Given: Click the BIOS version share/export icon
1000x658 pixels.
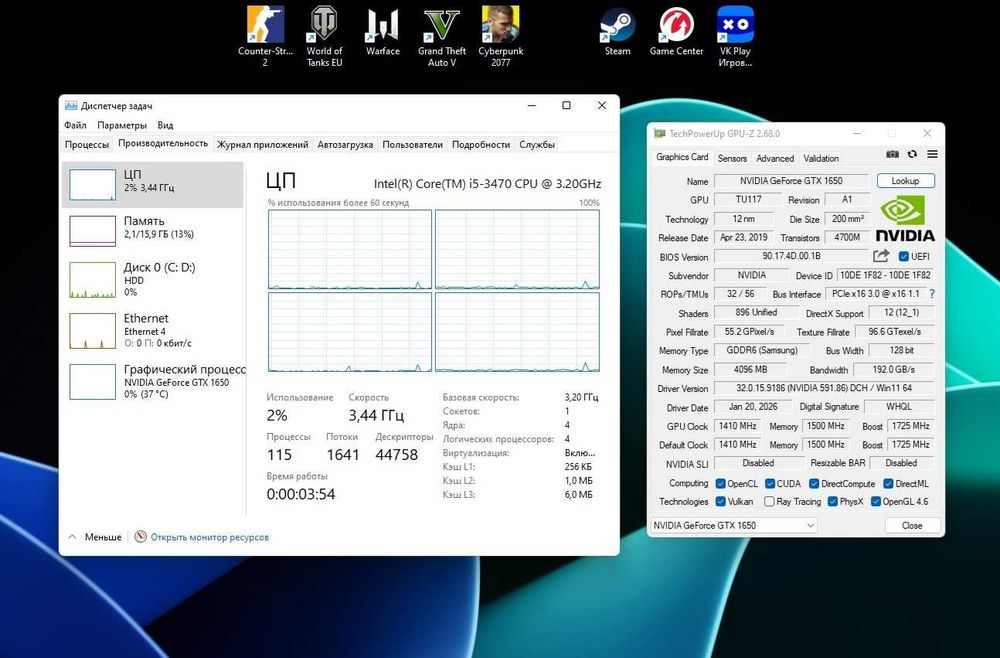Looking at the screenshot, I should (881, 256).
